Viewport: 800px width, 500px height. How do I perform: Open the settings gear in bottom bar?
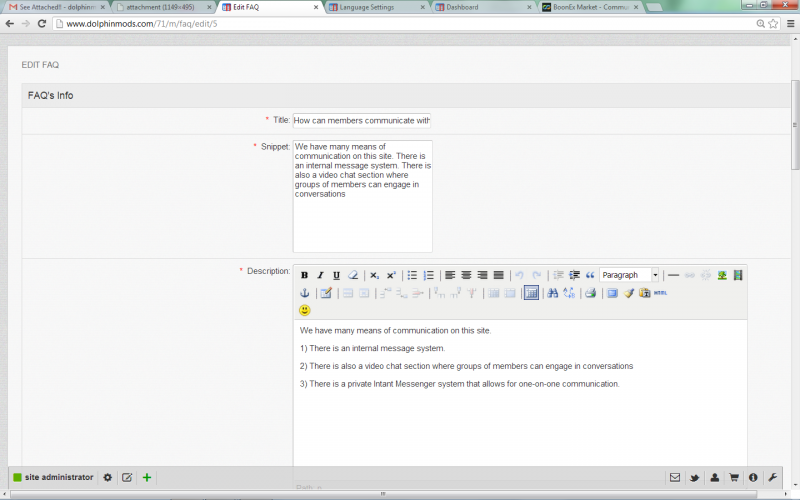(x=107, y=478)
